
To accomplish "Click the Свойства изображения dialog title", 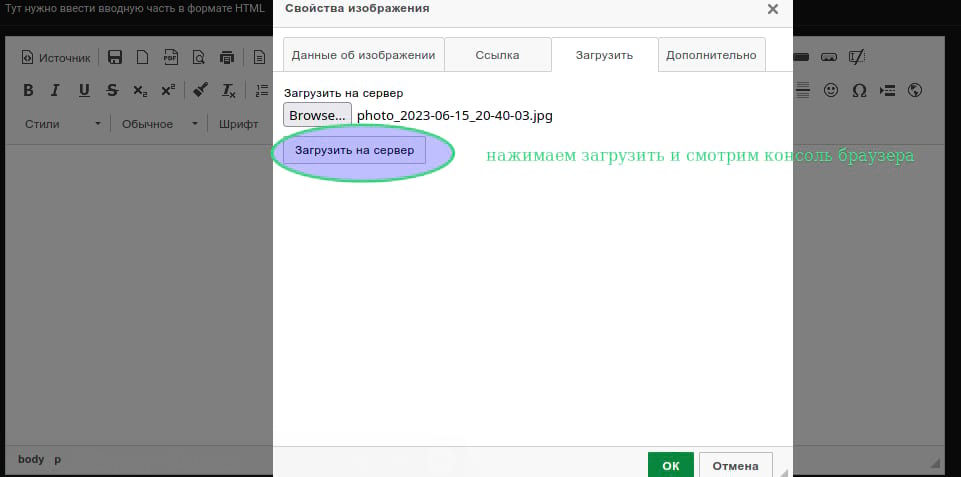I will coord(357,9).
